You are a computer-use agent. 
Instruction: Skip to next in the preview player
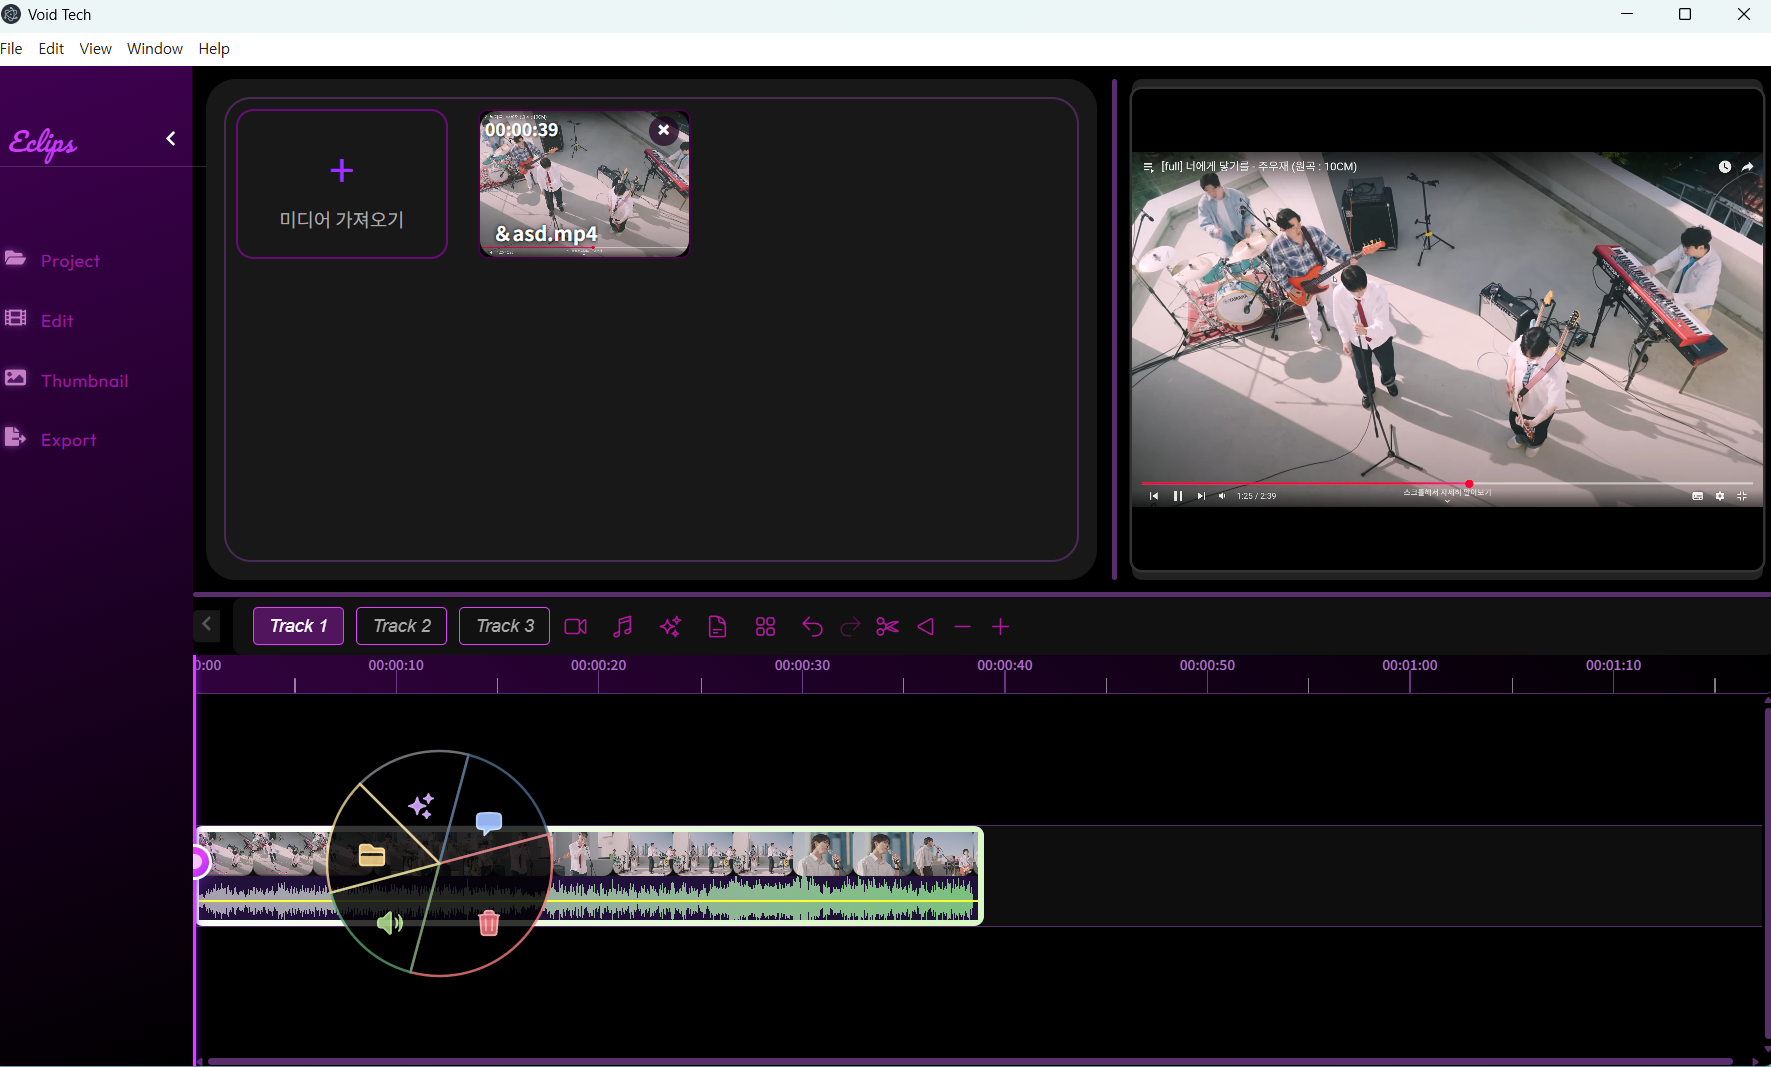click(1201, 496)
